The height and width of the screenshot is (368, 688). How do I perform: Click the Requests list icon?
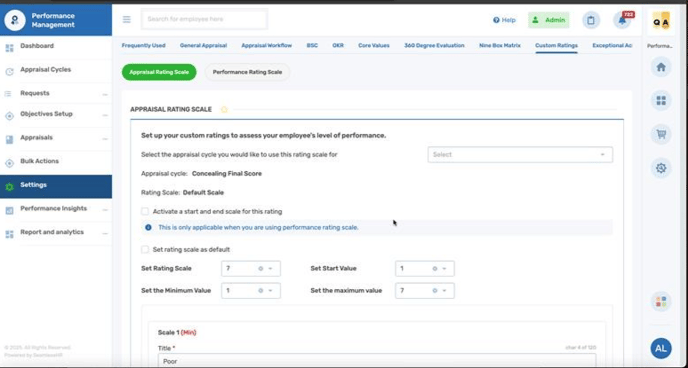coord(8,93)
